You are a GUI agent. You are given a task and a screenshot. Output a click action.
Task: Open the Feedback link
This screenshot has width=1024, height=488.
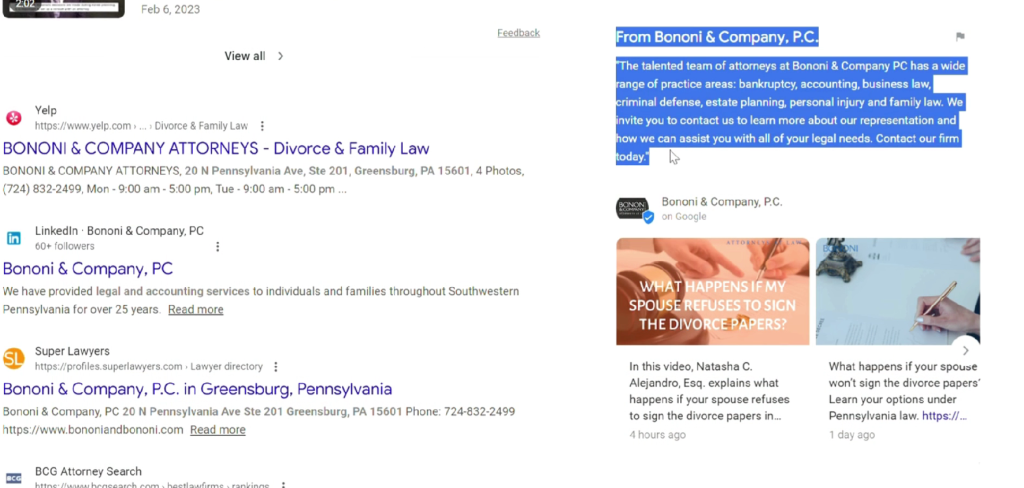[x=518, y=33]
